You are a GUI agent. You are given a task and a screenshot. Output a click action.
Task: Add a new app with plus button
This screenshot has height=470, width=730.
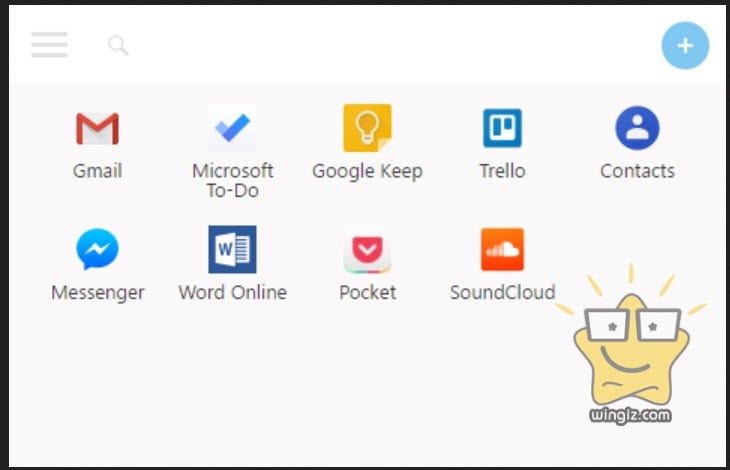(685, 46)
